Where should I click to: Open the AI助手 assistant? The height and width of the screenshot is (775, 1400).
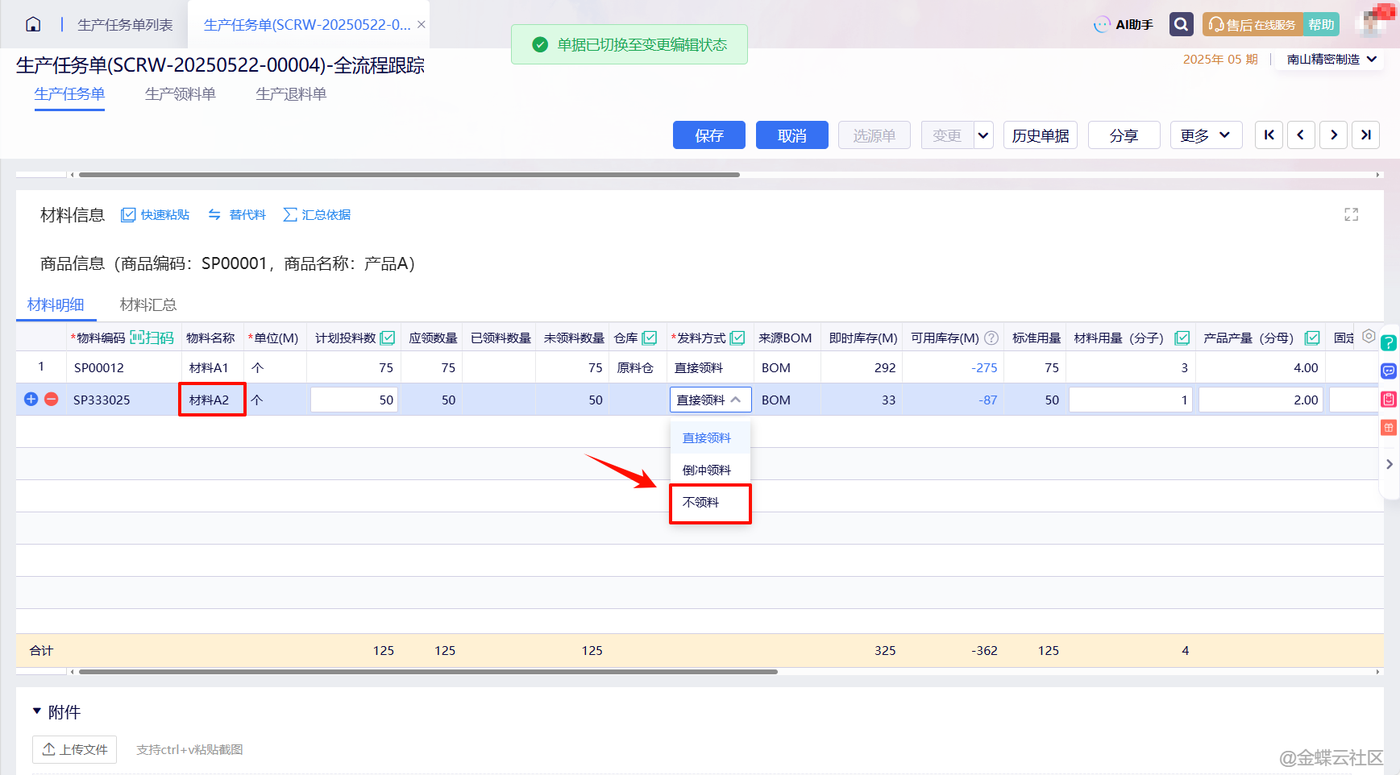pyautogui.click(x=1124, y=24)
